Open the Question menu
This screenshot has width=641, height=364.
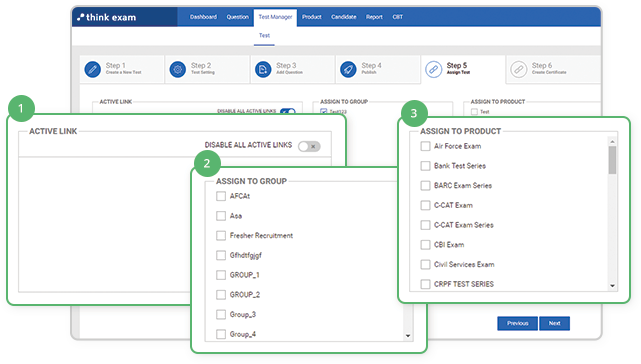[238, 17]
